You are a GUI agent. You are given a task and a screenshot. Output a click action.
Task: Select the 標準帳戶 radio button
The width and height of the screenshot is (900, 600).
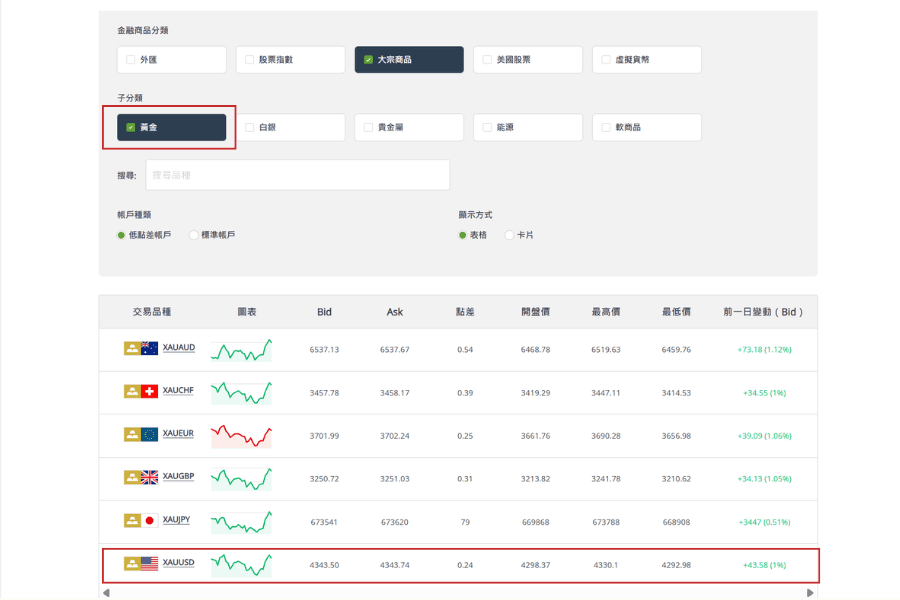point(193,234)
